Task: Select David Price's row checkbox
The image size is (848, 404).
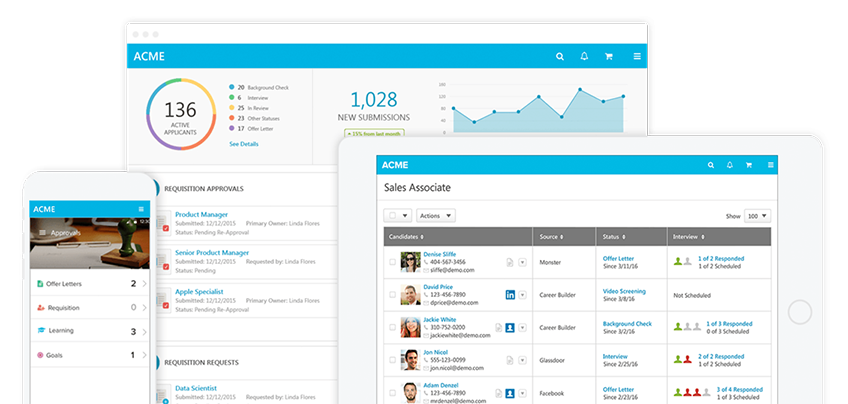Action: (x=393, y=295)
